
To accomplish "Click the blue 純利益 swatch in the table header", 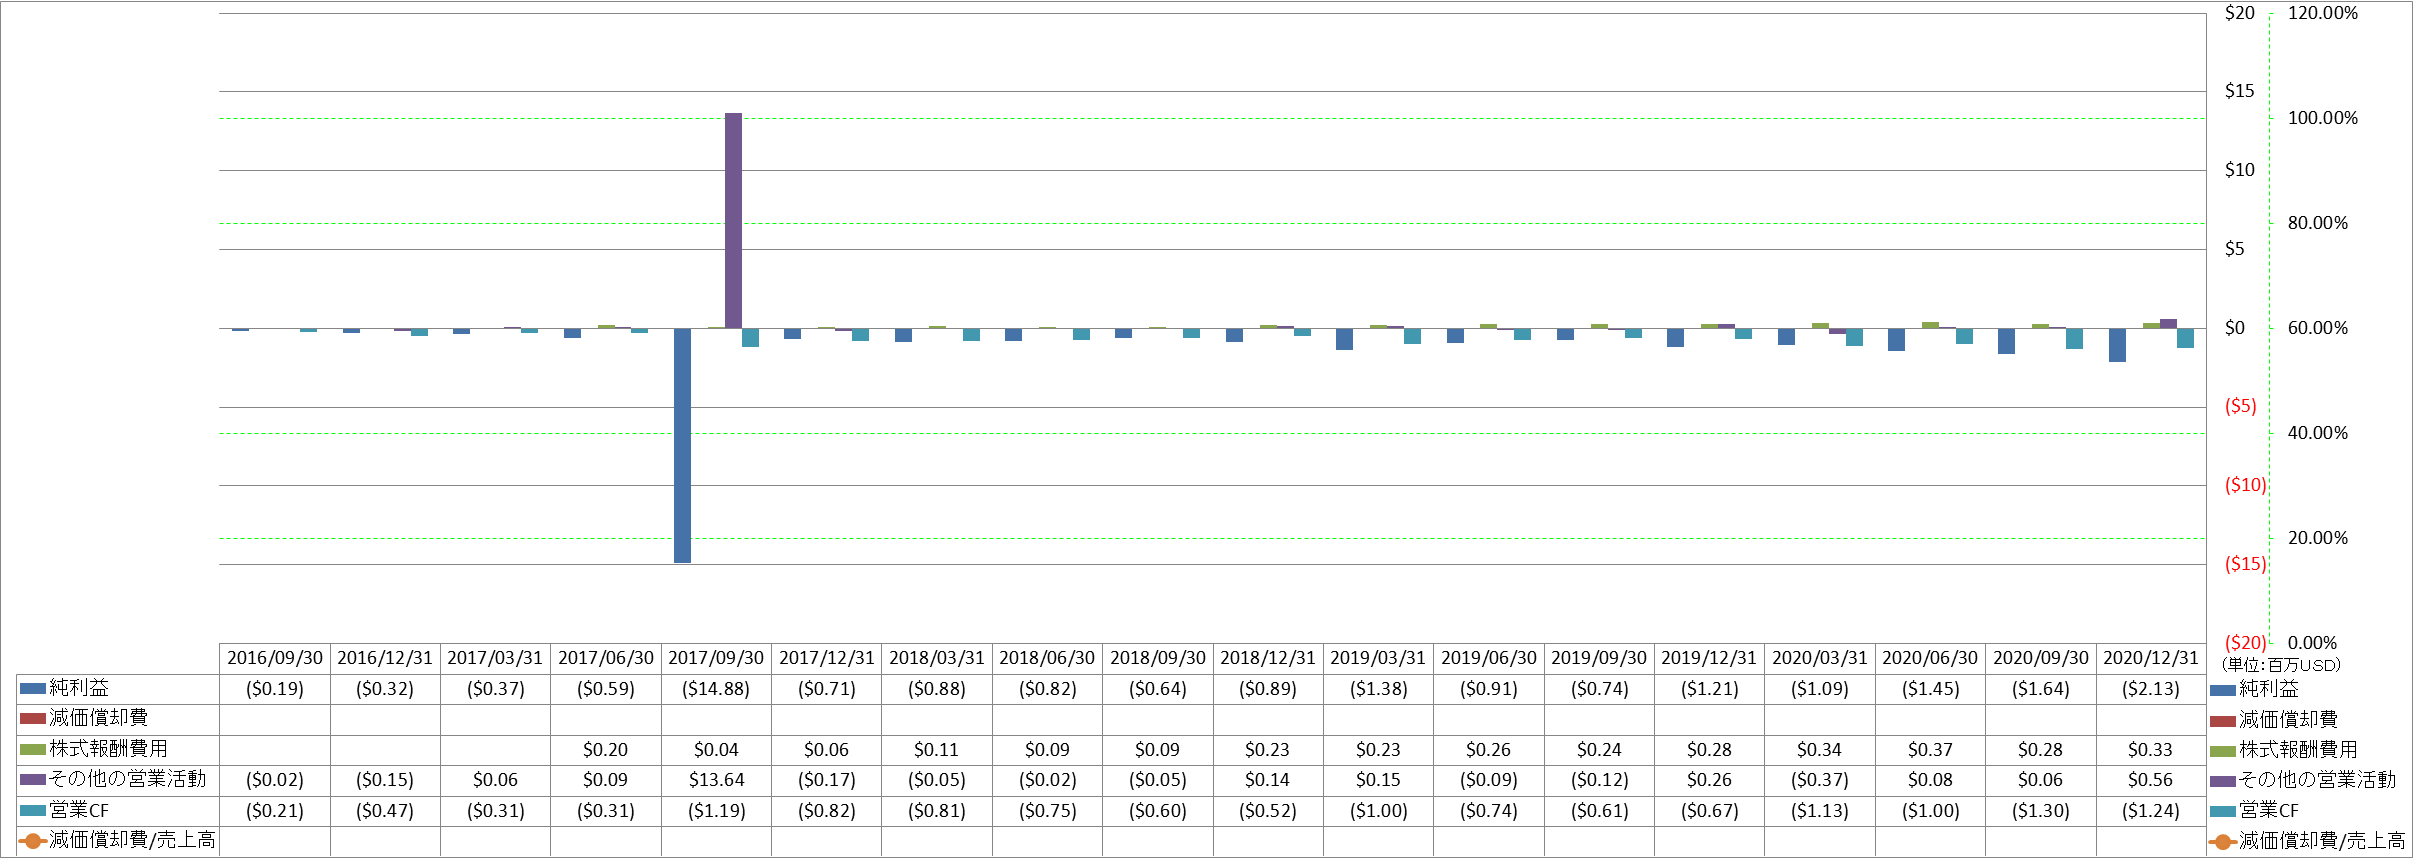I will point(33,689).
